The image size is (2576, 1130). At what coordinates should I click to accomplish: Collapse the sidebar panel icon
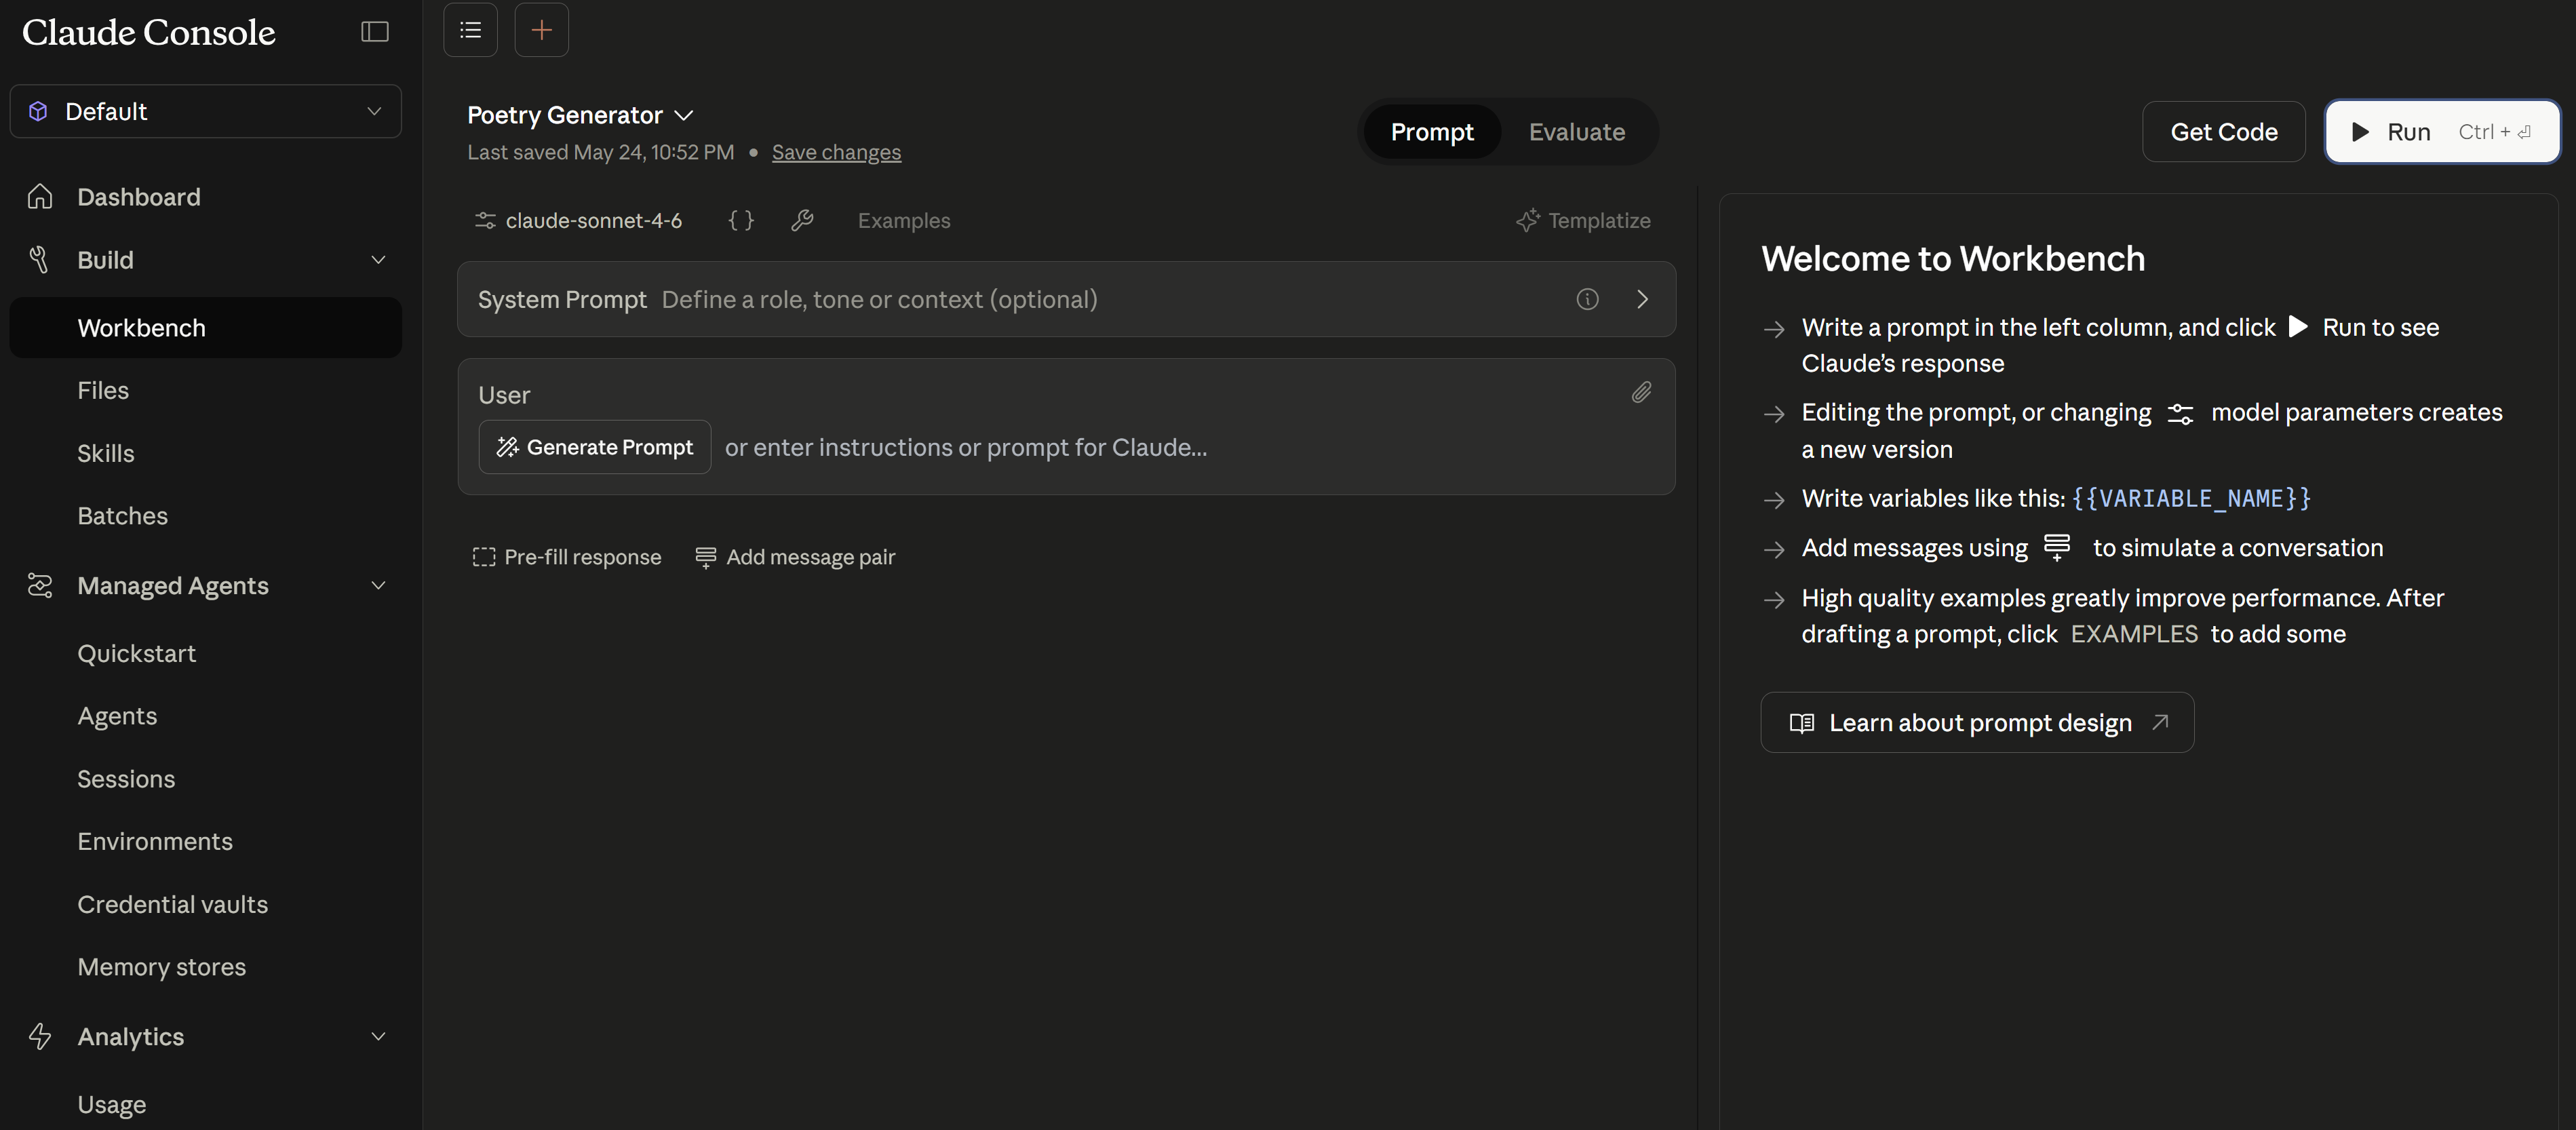coord(375,32)
